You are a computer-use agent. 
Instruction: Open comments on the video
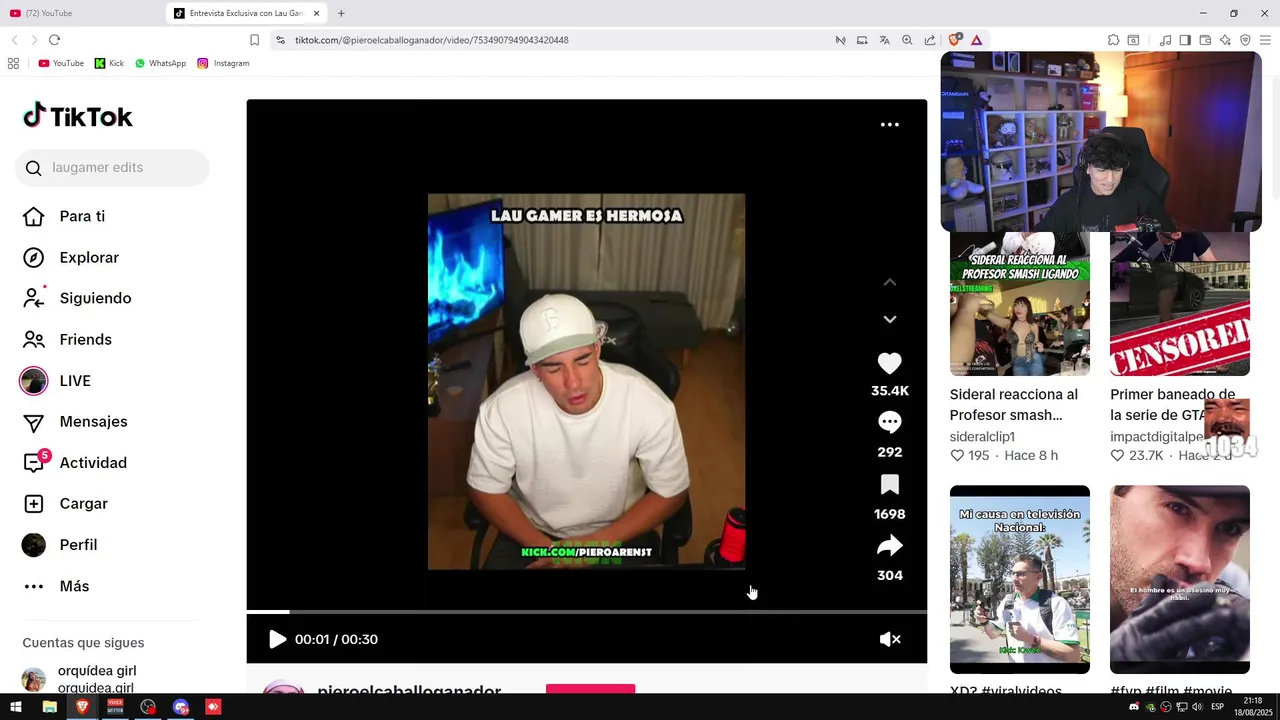pyautogui.click(x=889, y=423)
